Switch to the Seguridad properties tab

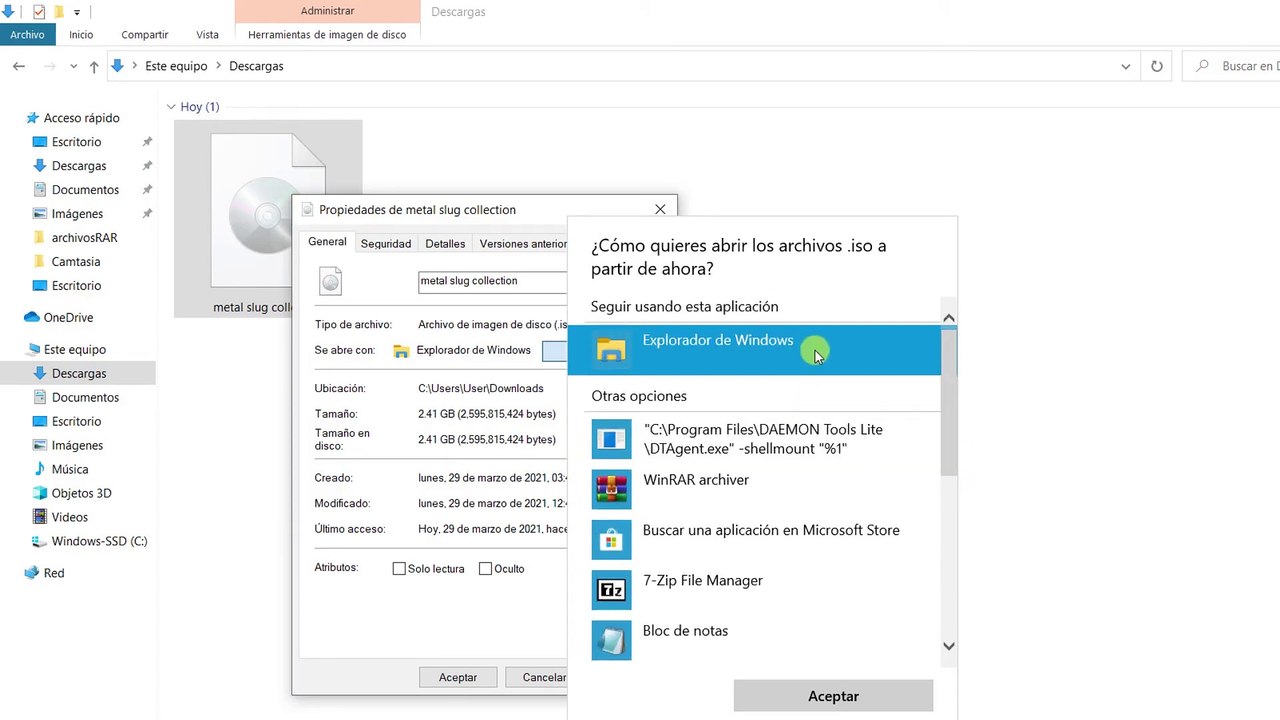tap(386, 244)
